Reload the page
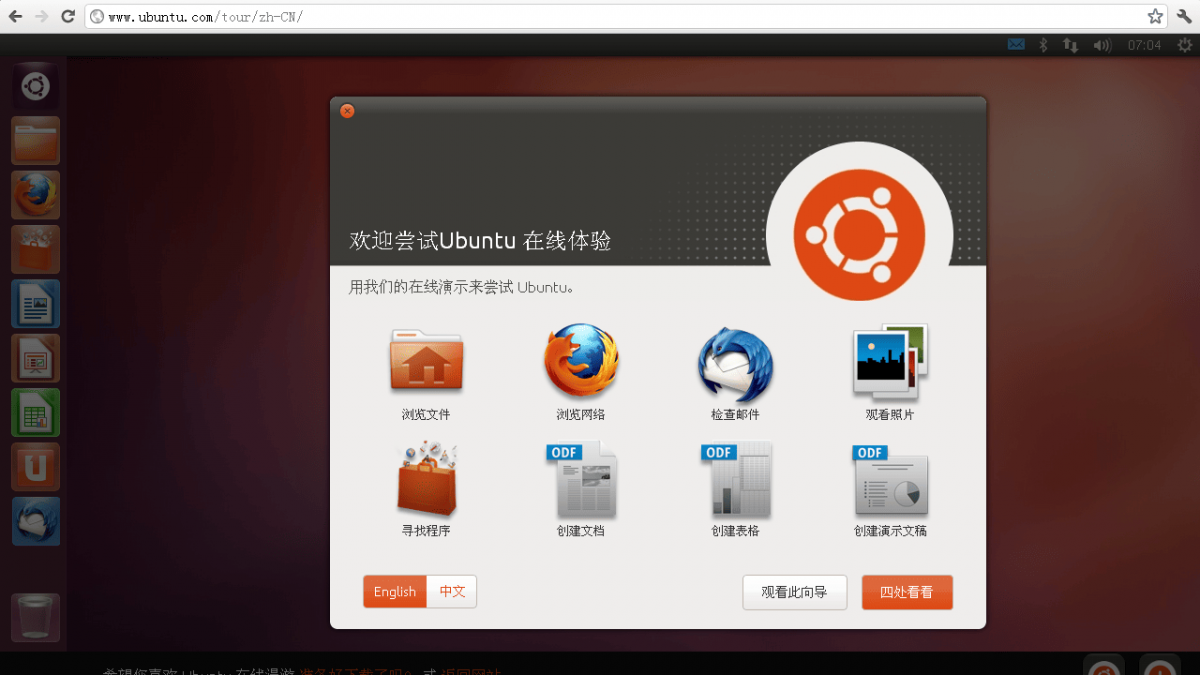Viewport: 1200px width, 675px height. pyautogui.click(x=68, y=16)
